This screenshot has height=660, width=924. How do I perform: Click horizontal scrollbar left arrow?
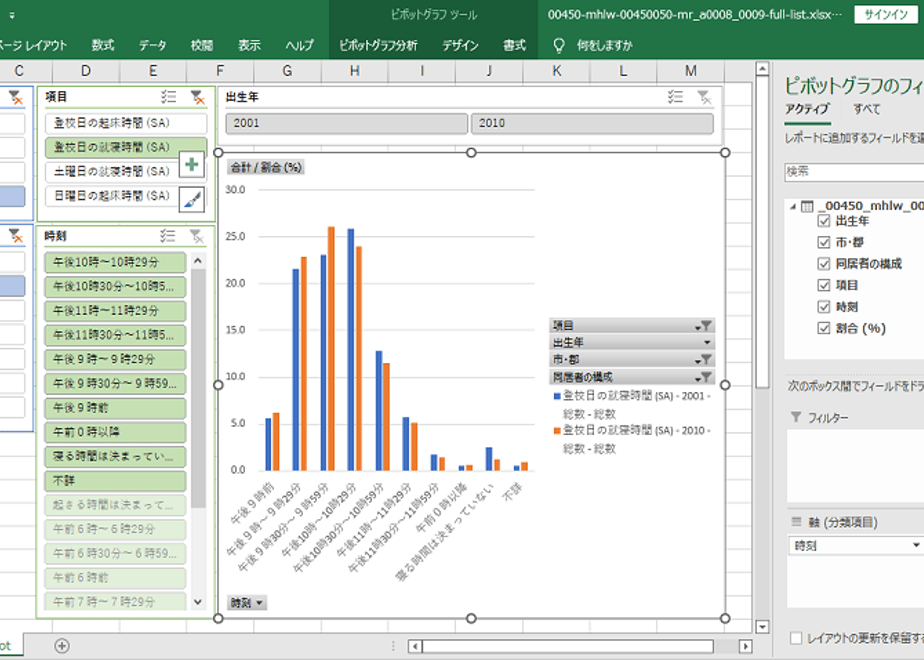click(415, 646)
